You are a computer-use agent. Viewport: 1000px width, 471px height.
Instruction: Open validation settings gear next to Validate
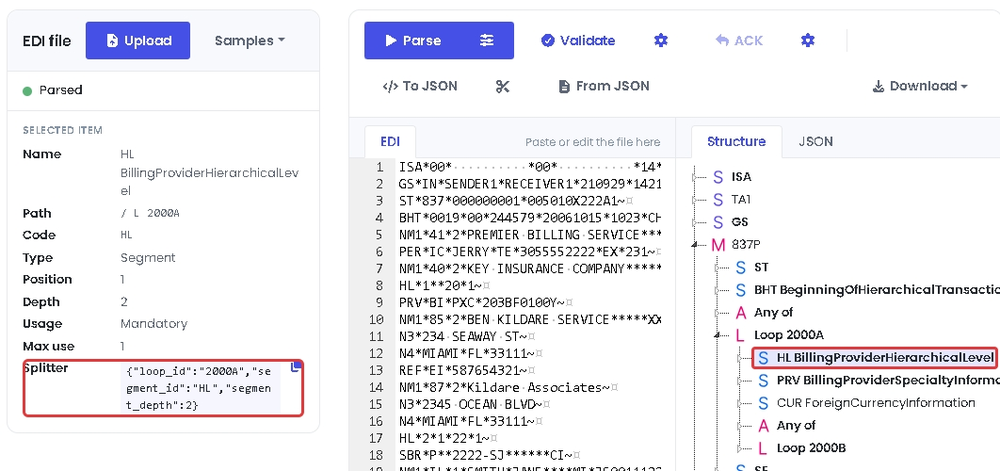661,41
